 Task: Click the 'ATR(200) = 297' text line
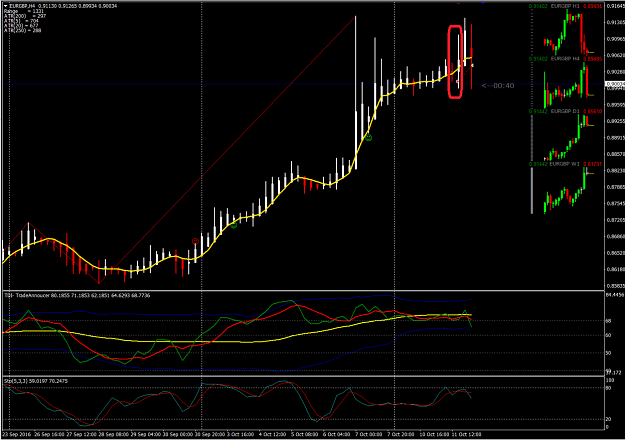click(x=25, y=16)
